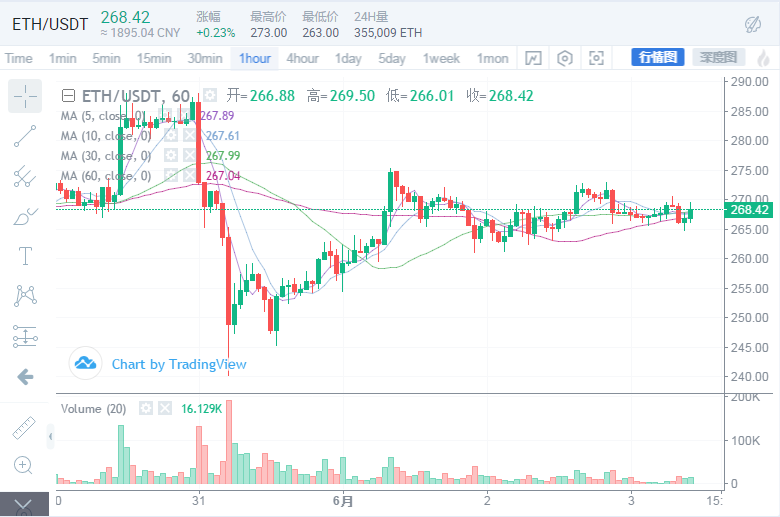Select the trend line drawing tool

25,138
